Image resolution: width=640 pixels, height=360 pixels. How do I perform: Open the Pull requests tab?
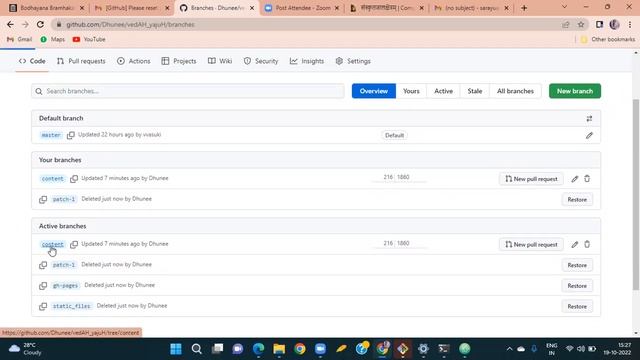click(x=81, y=61)
